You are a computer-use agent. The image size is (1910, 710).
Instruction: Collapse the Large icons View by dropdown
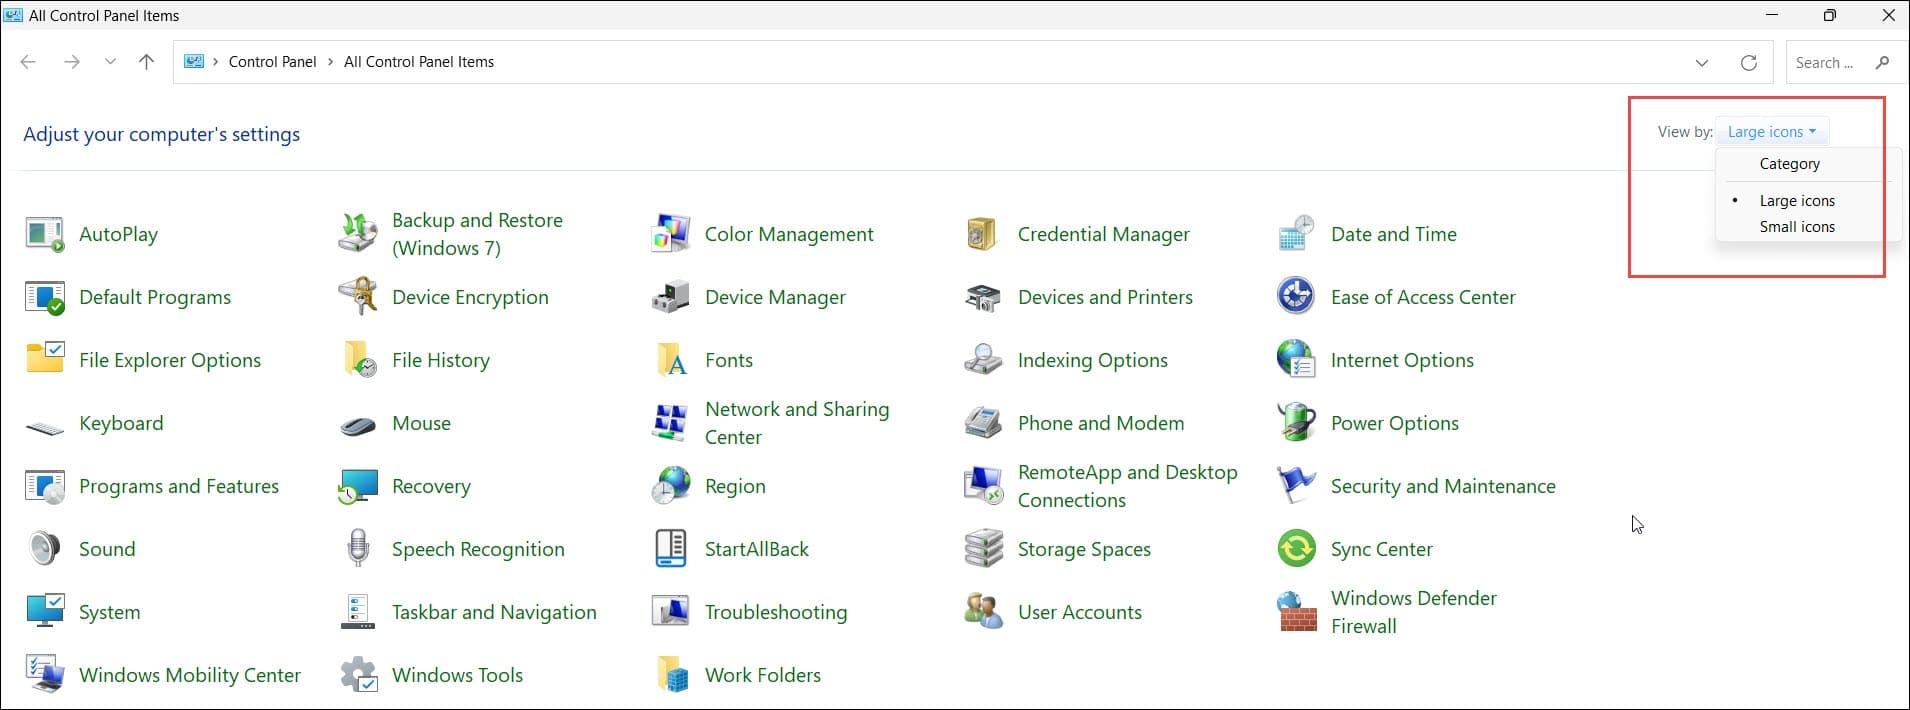click(x=1772, y=132)
